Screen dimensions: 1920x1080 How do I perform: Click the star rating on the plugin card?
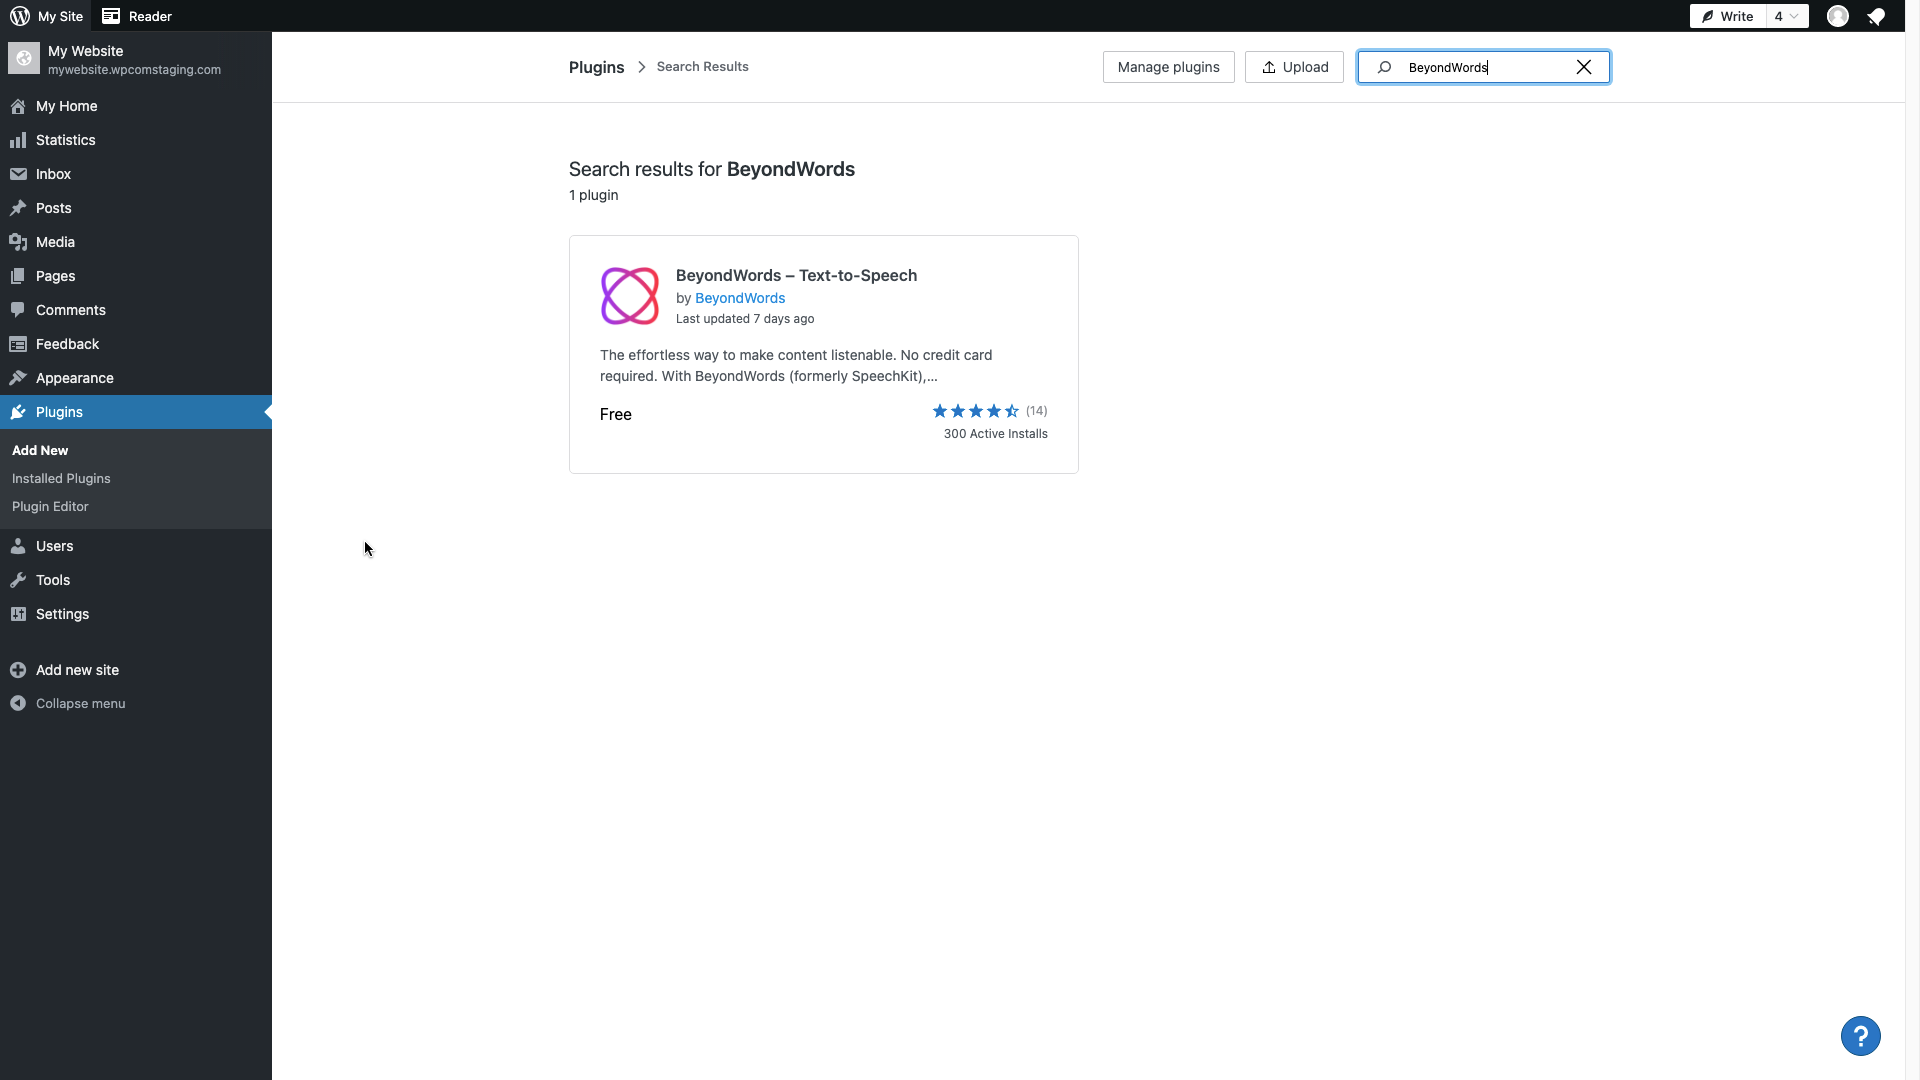pos(975,411)
